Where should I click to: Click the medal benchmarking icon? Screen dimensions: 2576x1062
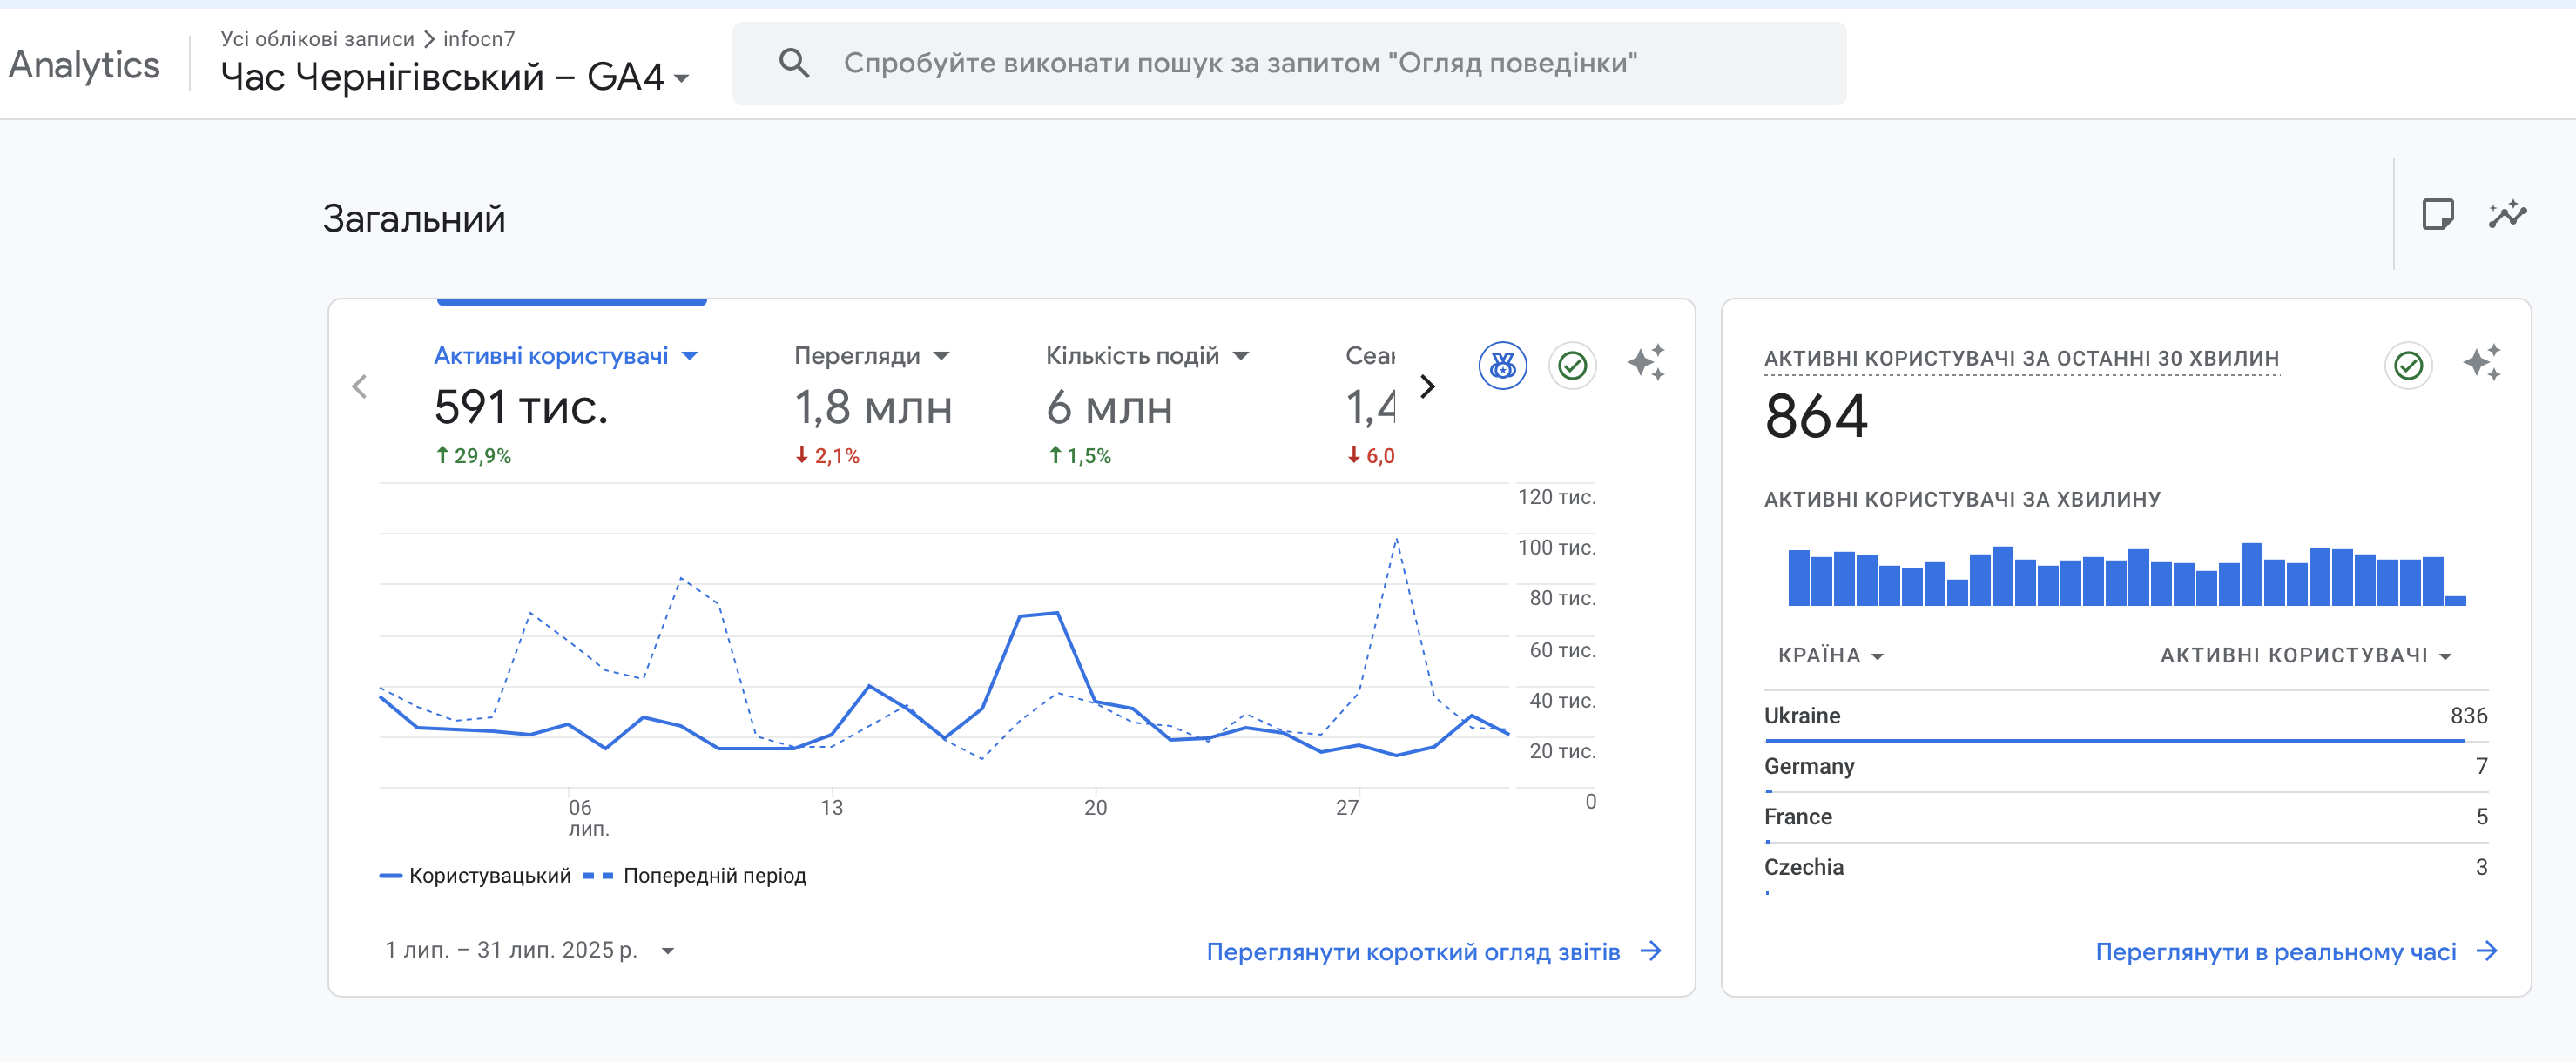click(x=1502, y=366)
